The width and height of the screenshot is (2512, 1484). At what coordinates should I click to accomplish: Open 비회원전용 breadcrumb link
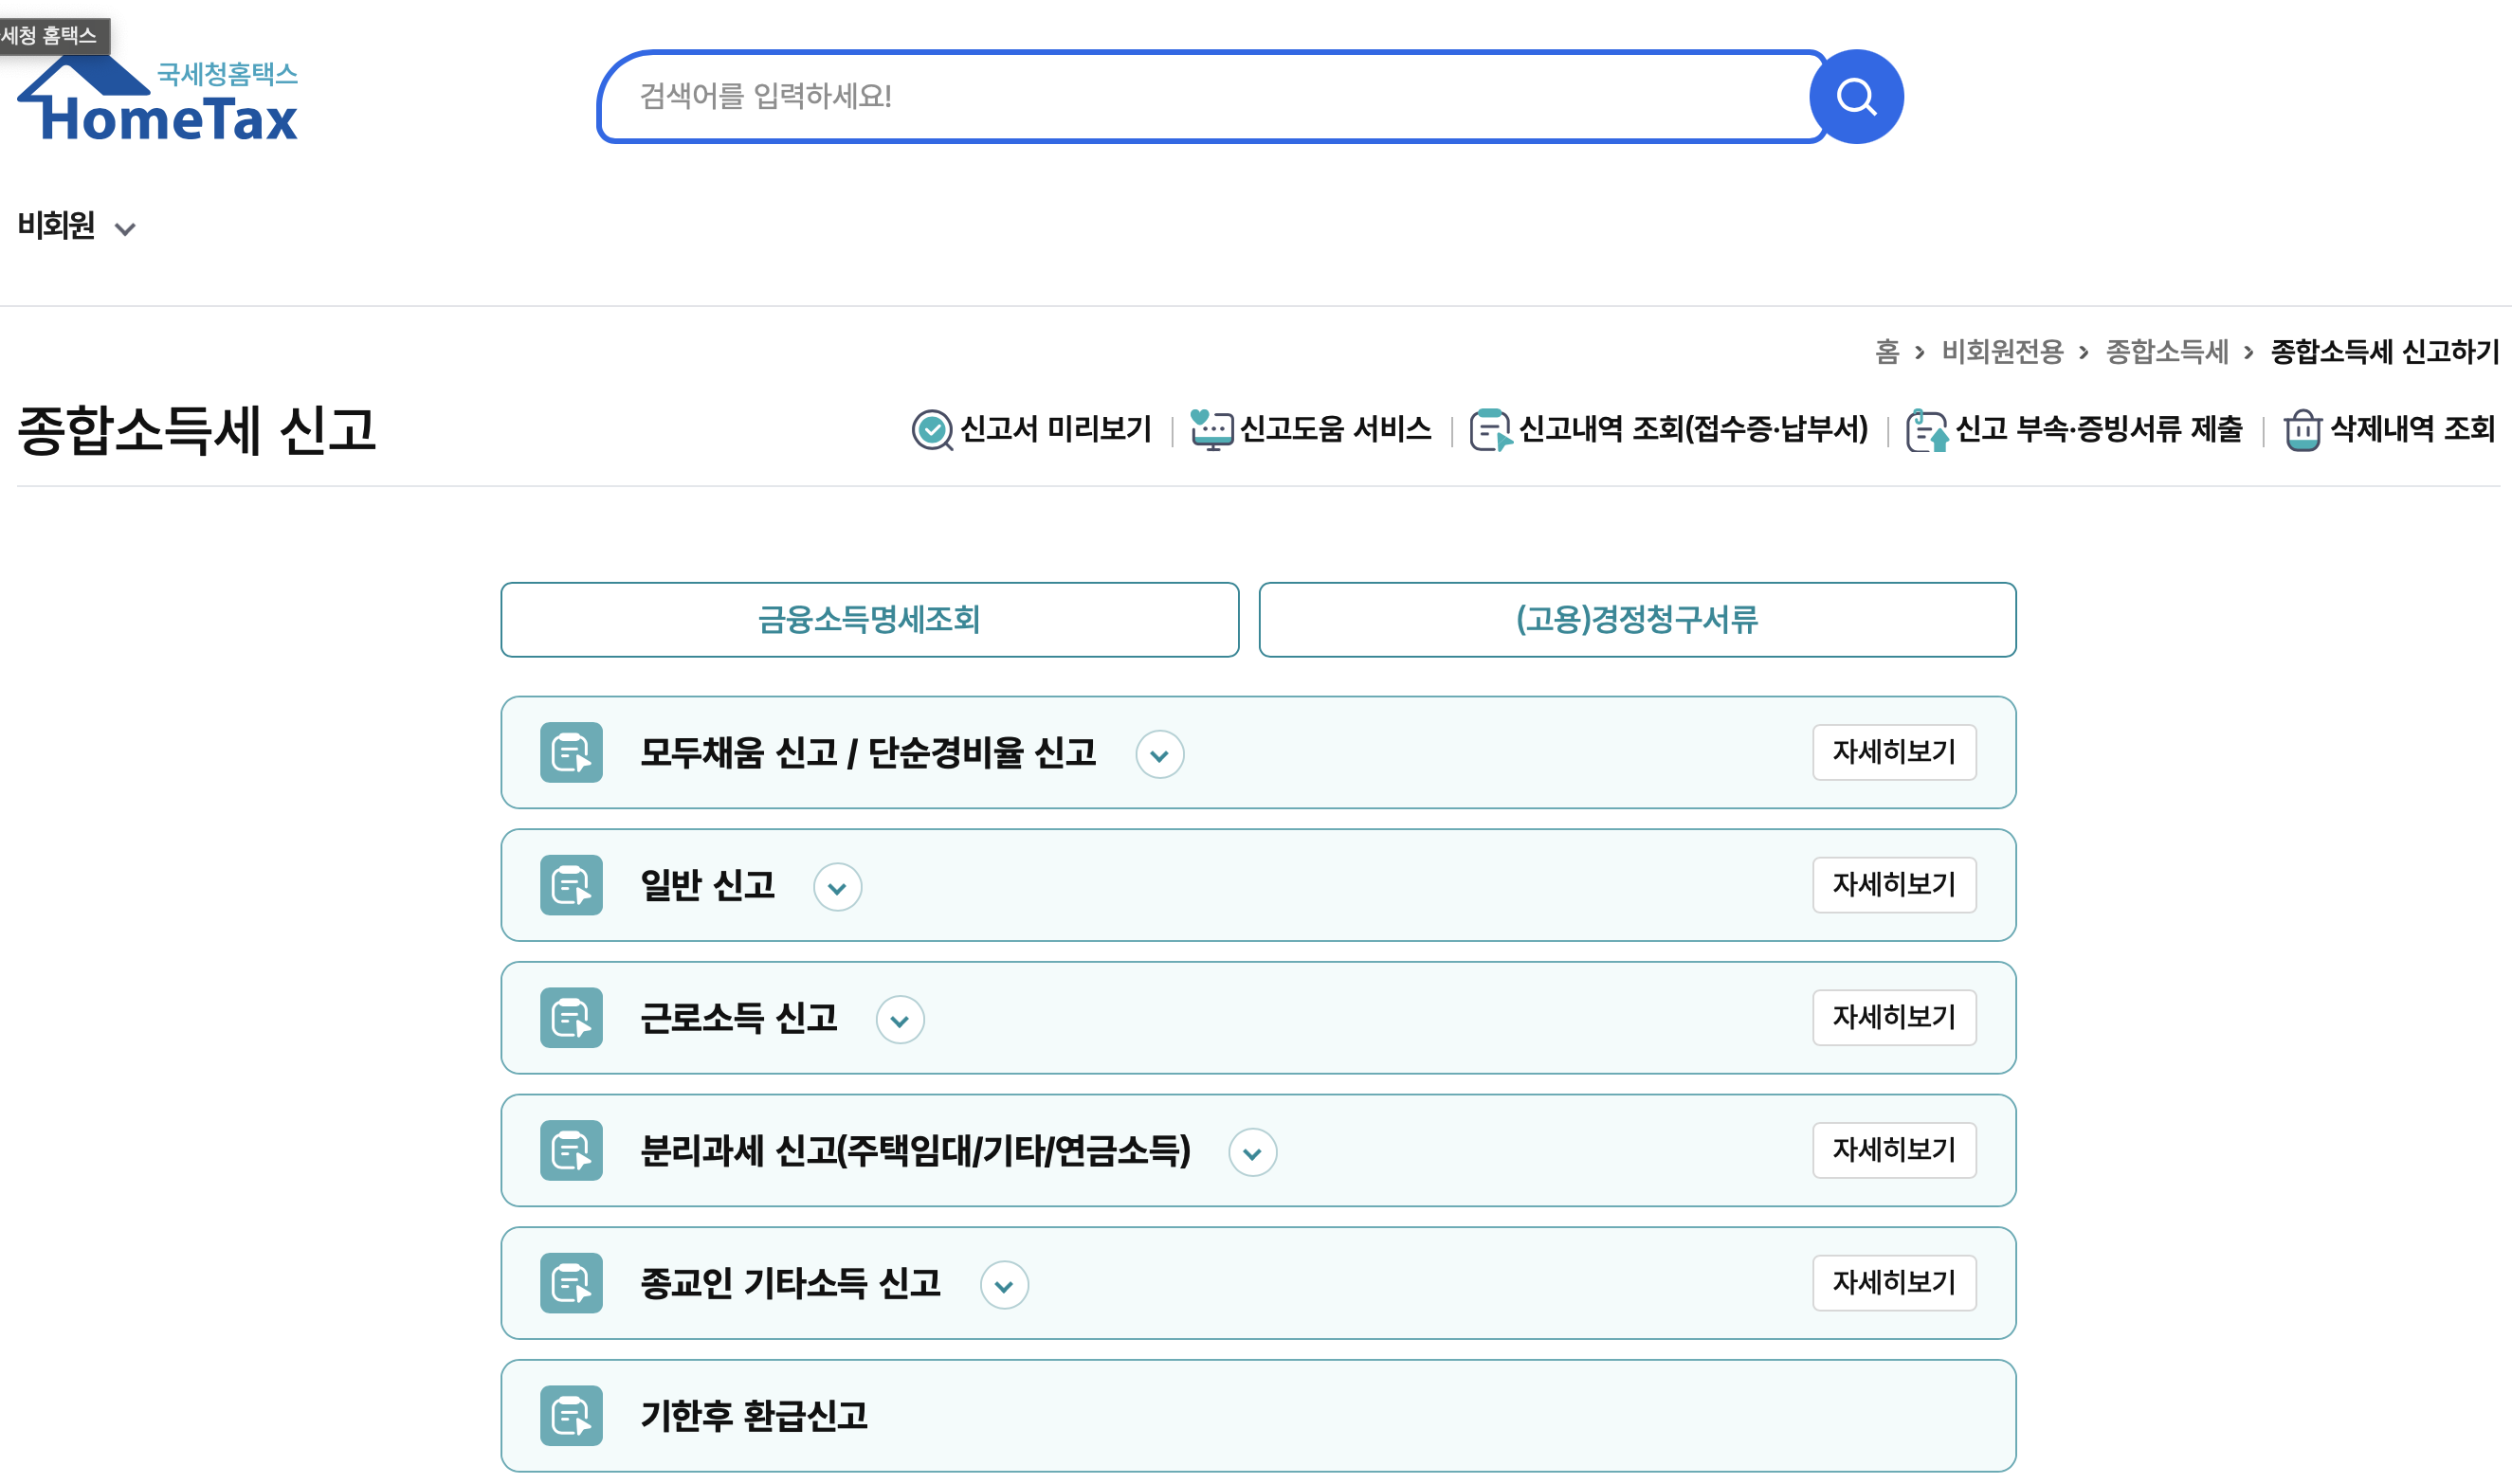[2002, 352]
